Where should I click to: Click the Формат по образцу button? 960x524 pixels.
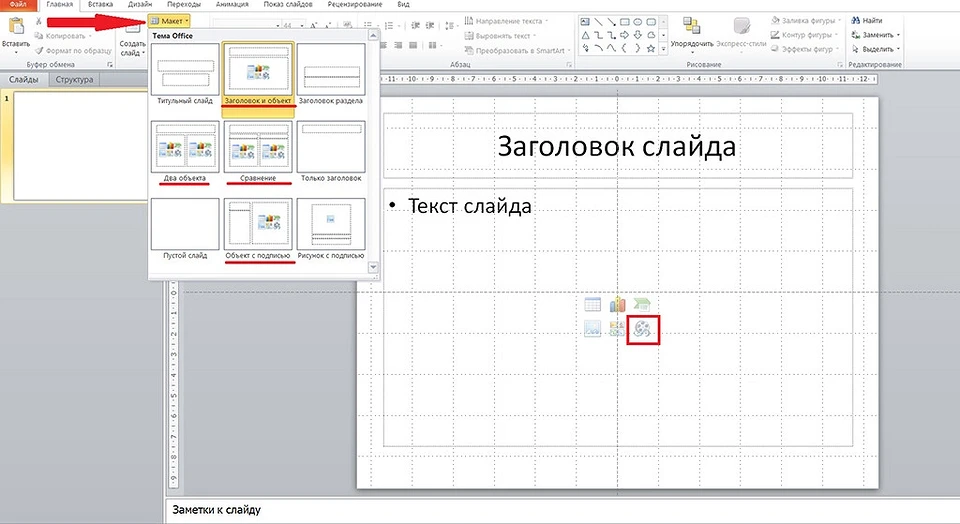pos(73,50)
